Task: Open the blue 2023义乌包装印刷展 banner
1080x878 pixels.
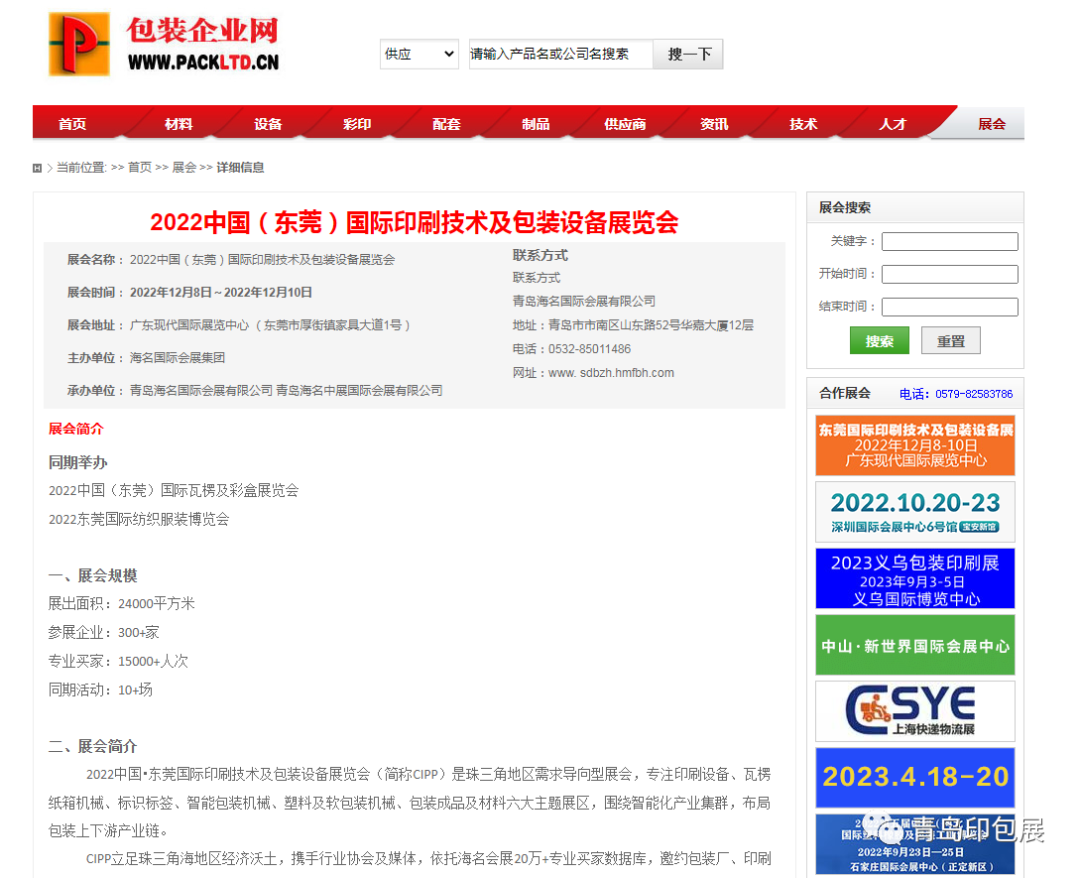Action: tap(915, 578)
